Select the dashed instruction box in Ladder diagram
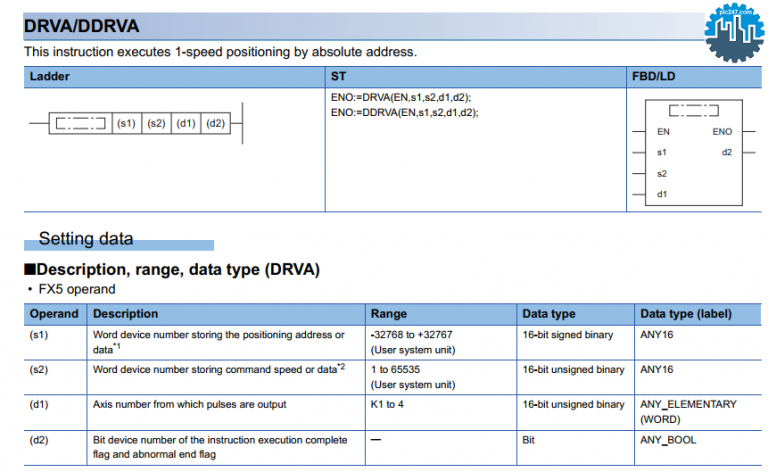Viewport: 768px width, 472px height. coord(80,124)
